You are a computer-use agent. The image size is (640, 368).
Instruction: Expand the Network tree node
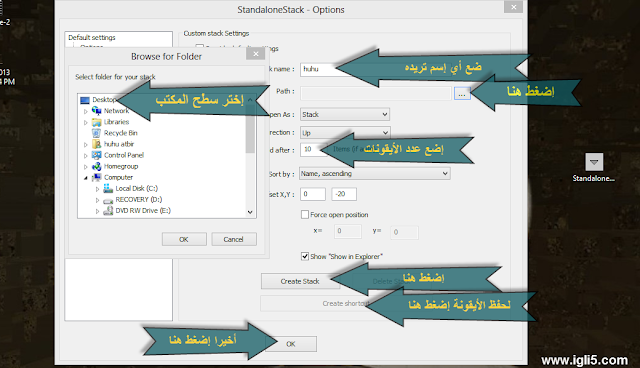click(86, 111)
